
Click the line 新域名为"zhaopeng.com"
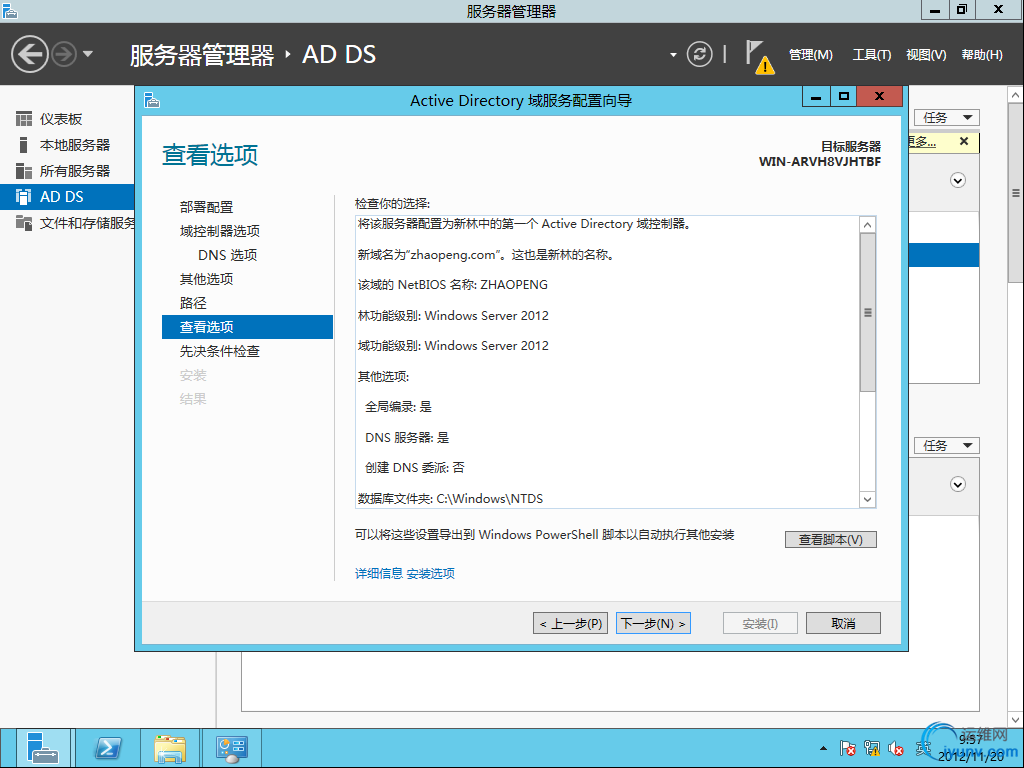point(486,255)
